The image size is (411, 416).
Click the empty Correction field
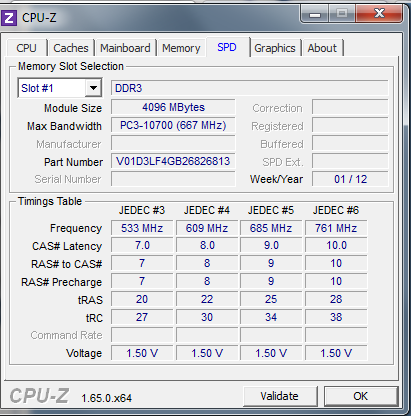click(x=350, y=107)
